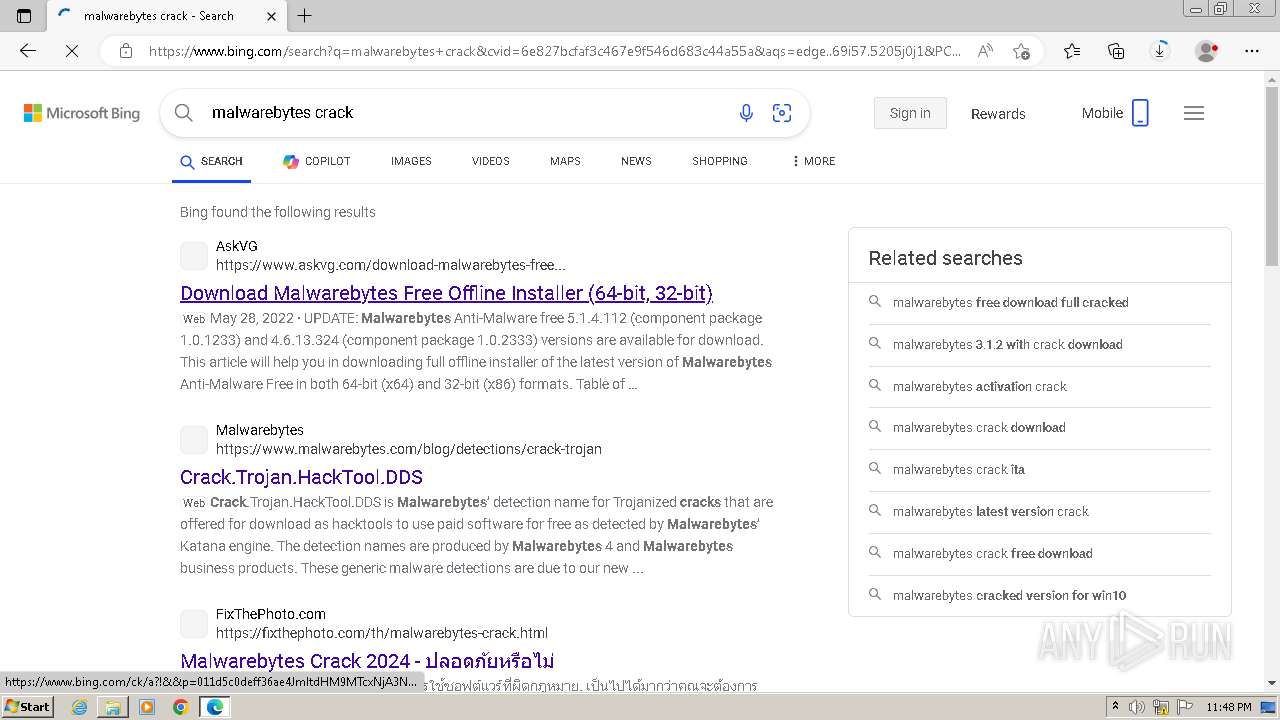The height and width of the screenshot is (720, 1280).
Task: Switch to the VIDEOS tab
Action: click(491, 161)
